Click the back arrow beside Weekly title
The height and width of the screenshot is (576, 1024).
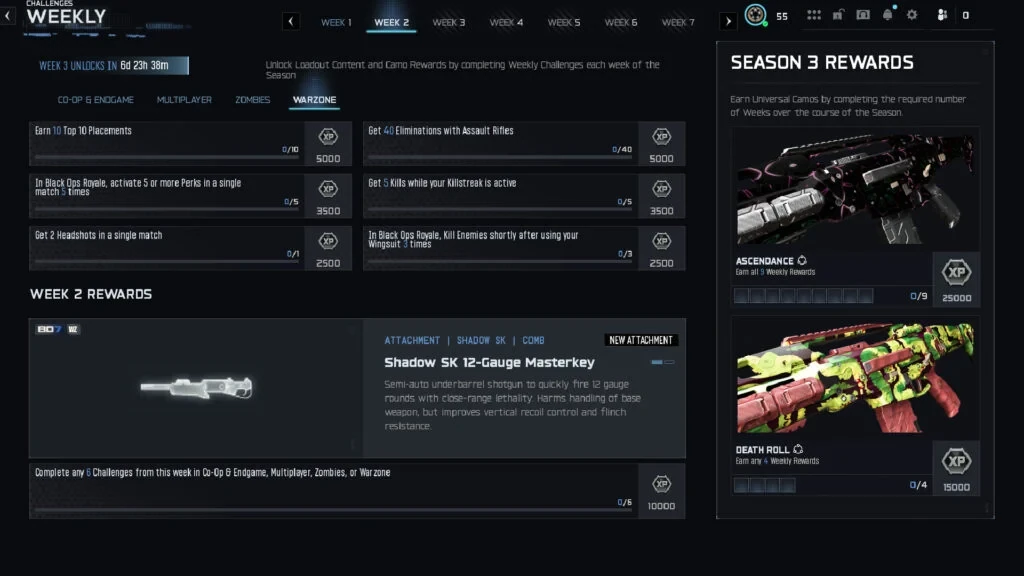(8, 16)
